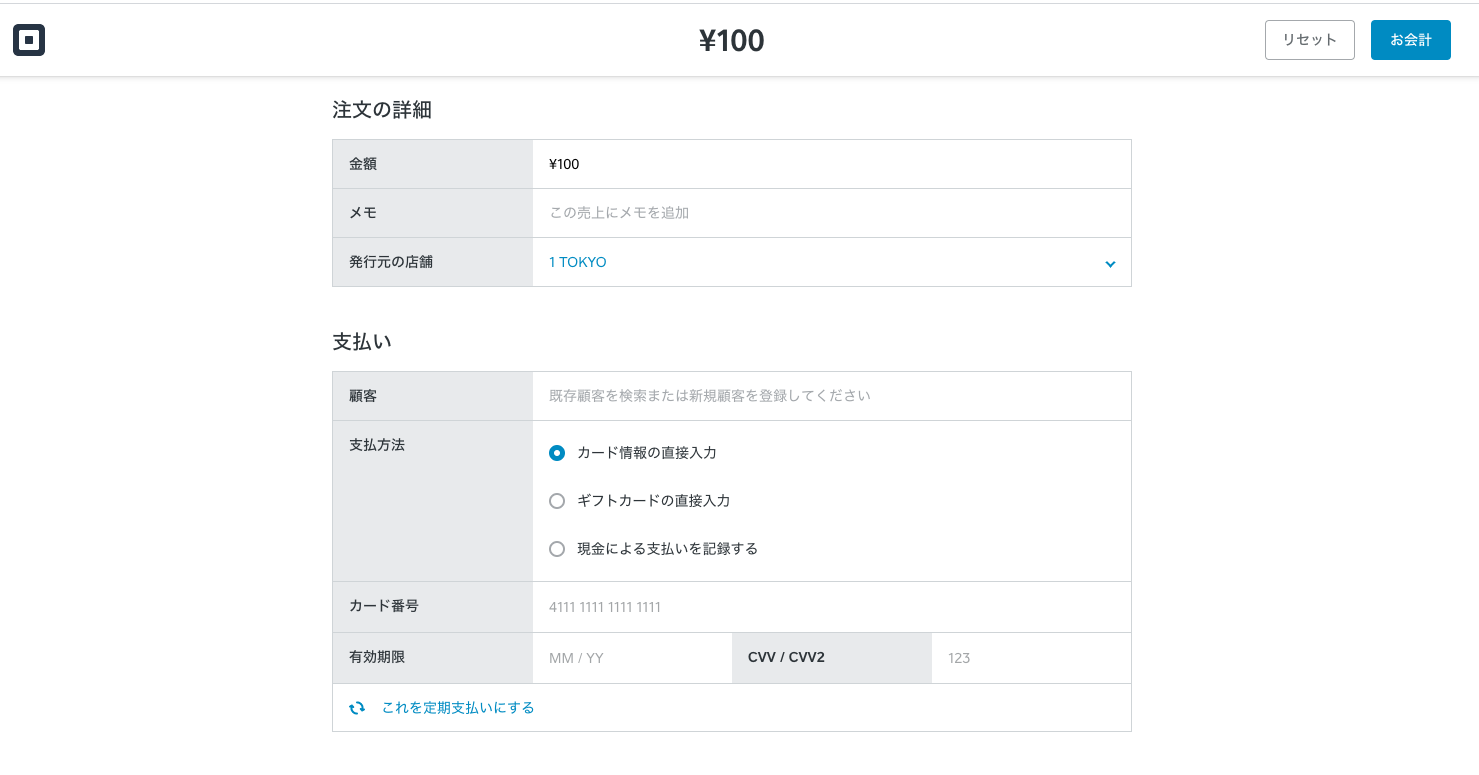
Task: Select カード情報の直接入力 payment method
Action: (x=557, y=453)
